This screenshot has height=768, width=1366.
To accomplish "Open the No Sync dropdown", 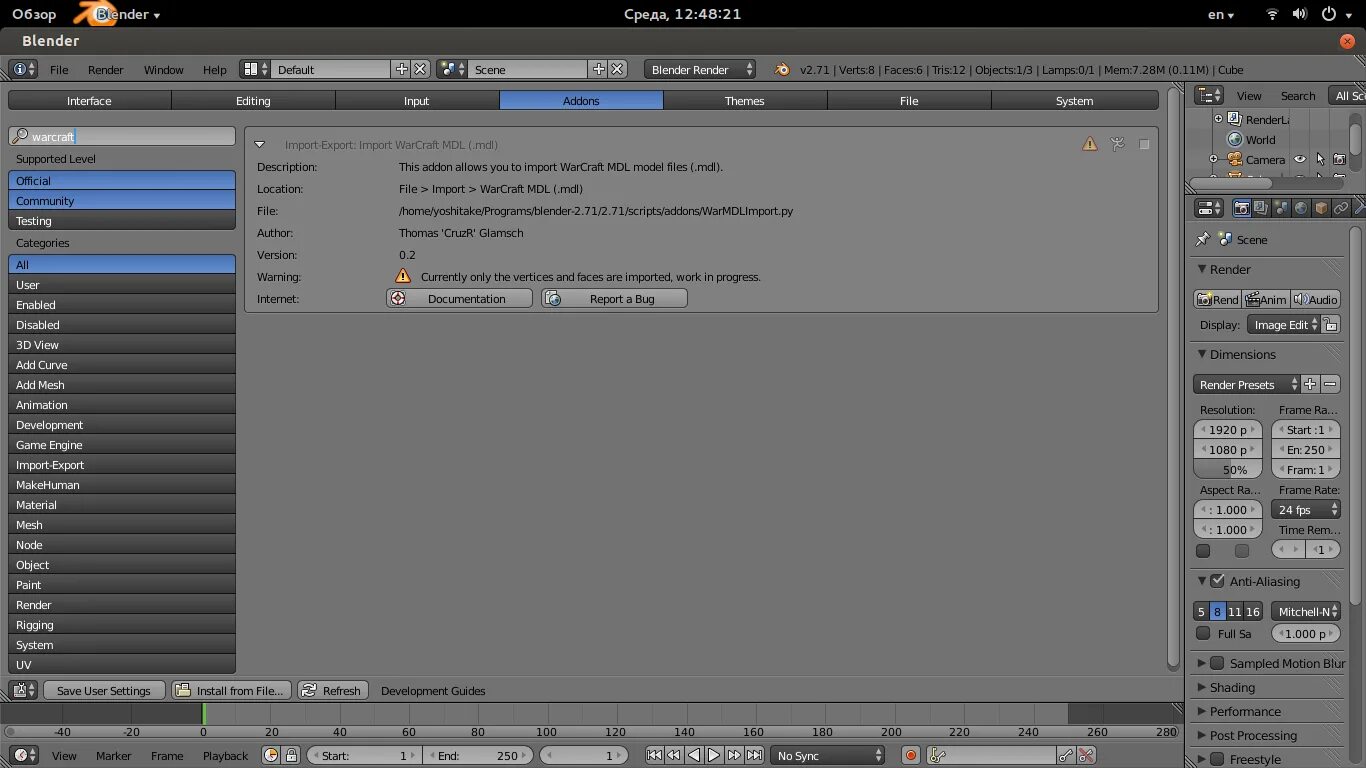I will 829,755.
